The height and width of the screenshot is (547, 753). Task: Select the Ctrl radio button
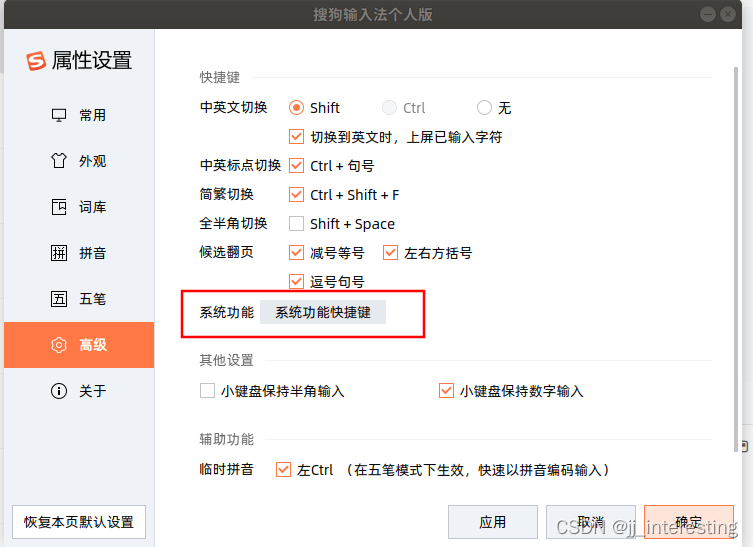(x=389, y=108)
